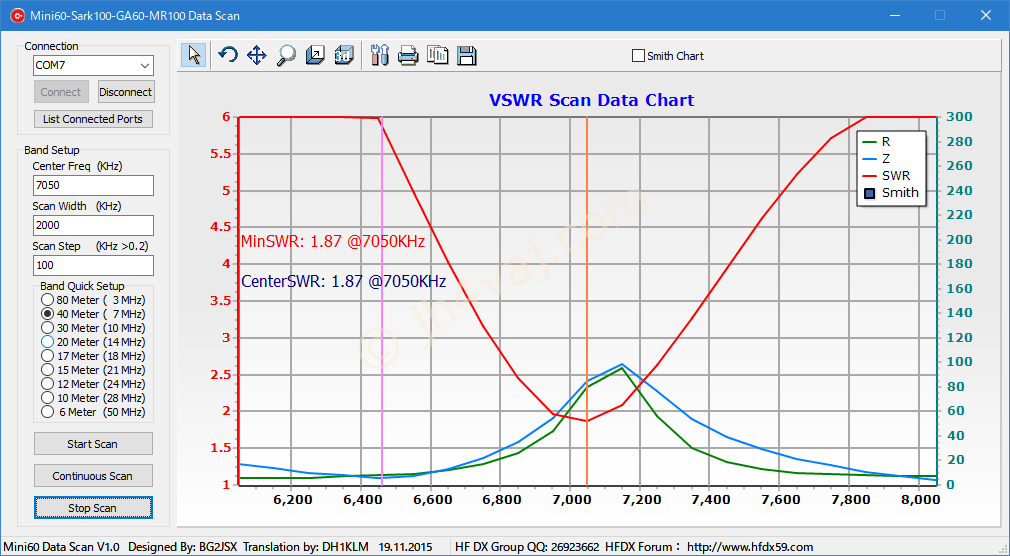Open the COM7 port dropdown
The image size is (1010, 556).
click(x=144, y=65)
